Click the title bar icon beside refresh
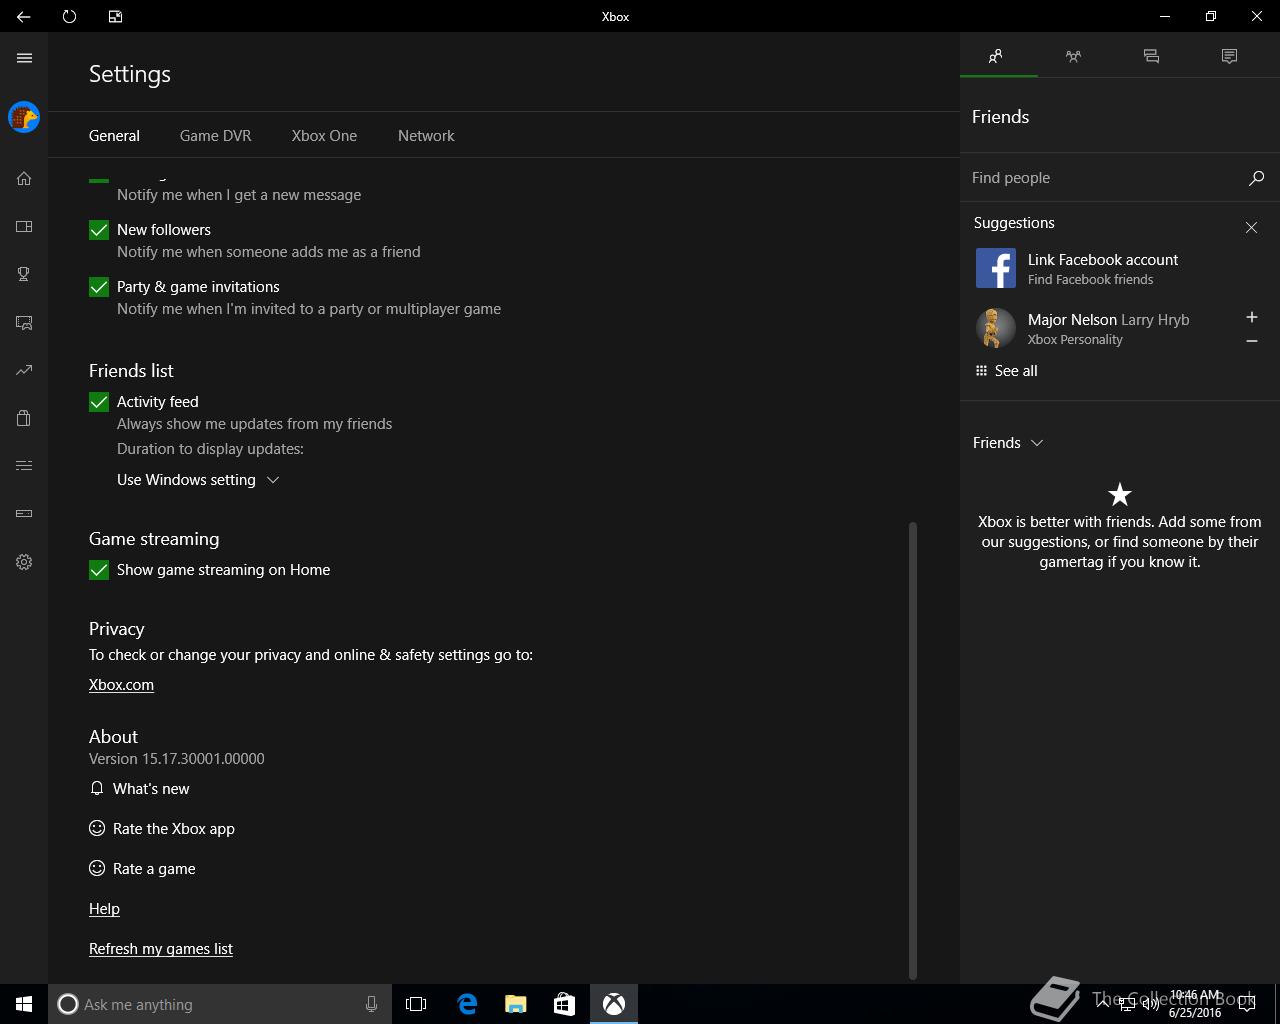Screen dimensions: 1280x1024 click(x=115, y=16)
